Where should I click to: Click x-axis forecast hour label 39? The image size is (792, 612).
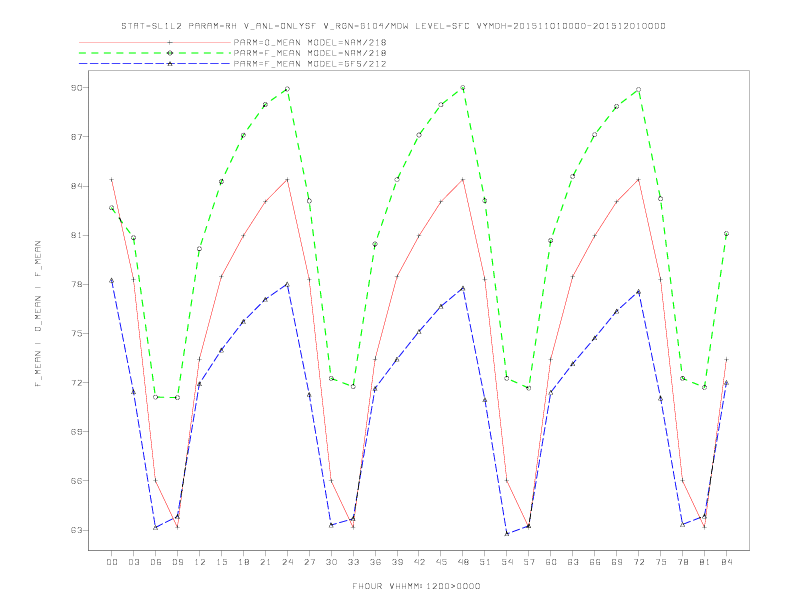click(x=397, y=562)
